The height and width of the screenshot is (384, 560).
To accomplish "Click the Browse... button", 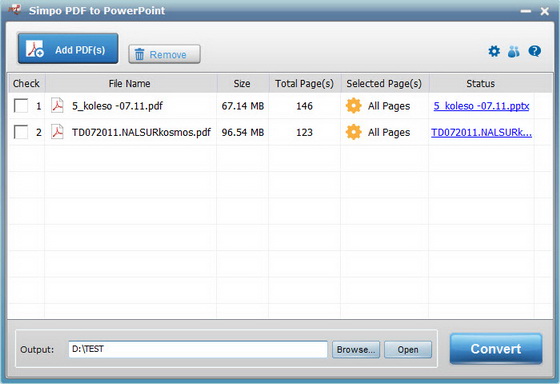I will [356, 349].
